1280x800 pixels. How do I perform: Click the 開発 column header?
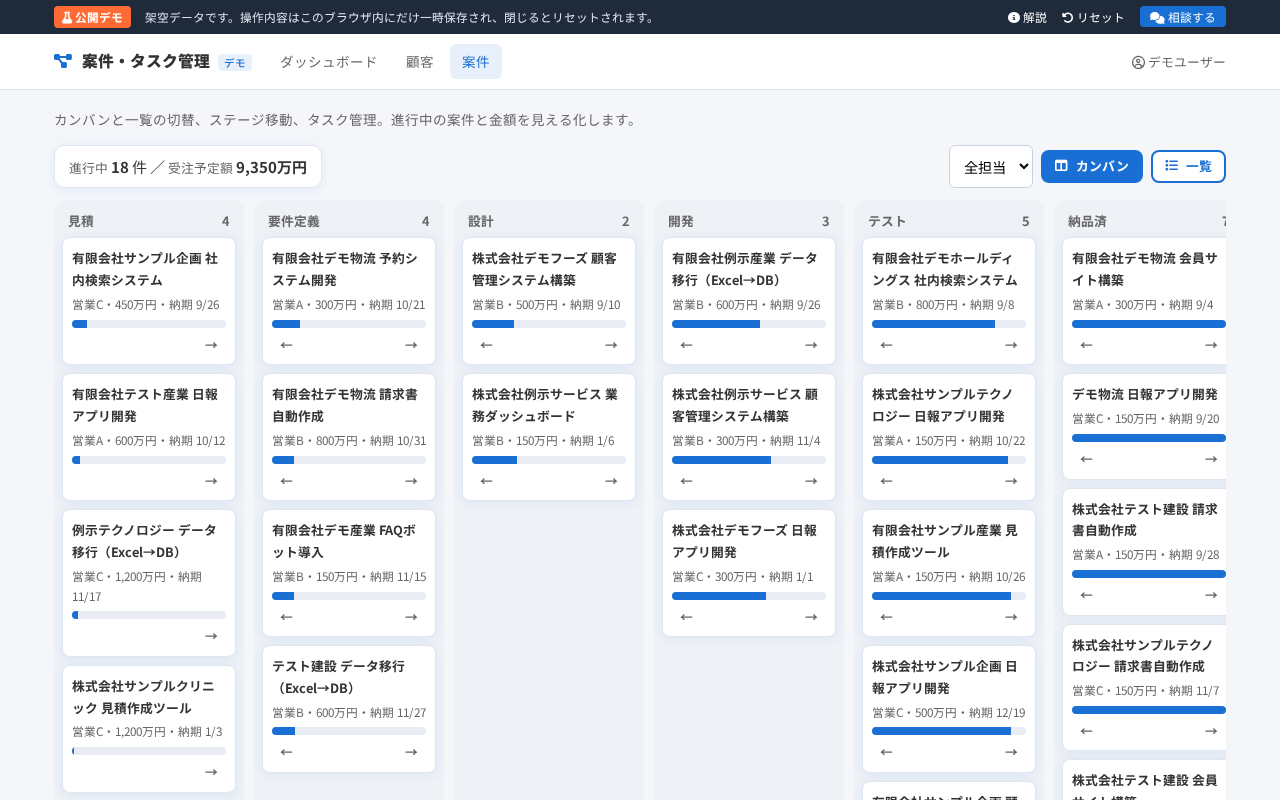point(749,221)
